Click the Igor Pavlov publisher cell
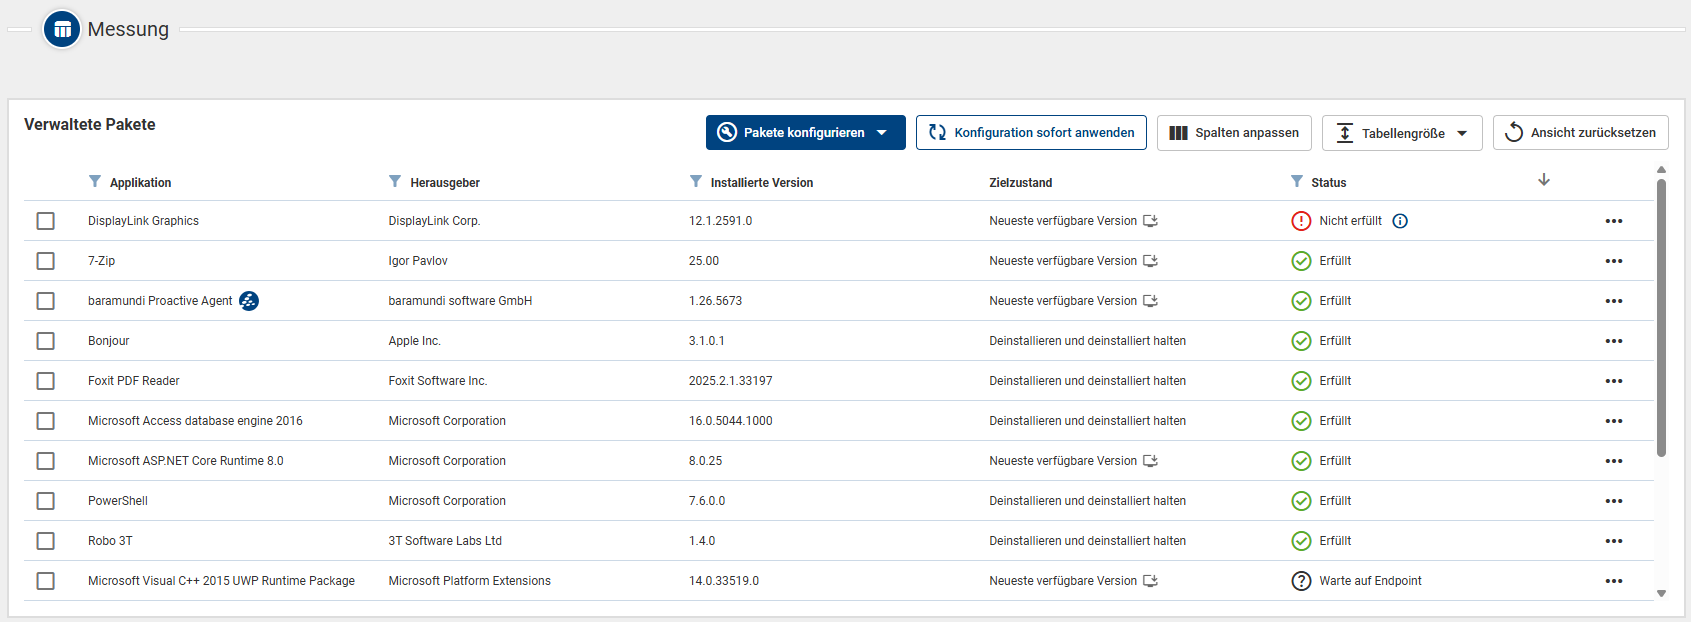Image resolution: width=1691 pixels, height=622 pixels. pyautogui.click(x=418, y=261)
